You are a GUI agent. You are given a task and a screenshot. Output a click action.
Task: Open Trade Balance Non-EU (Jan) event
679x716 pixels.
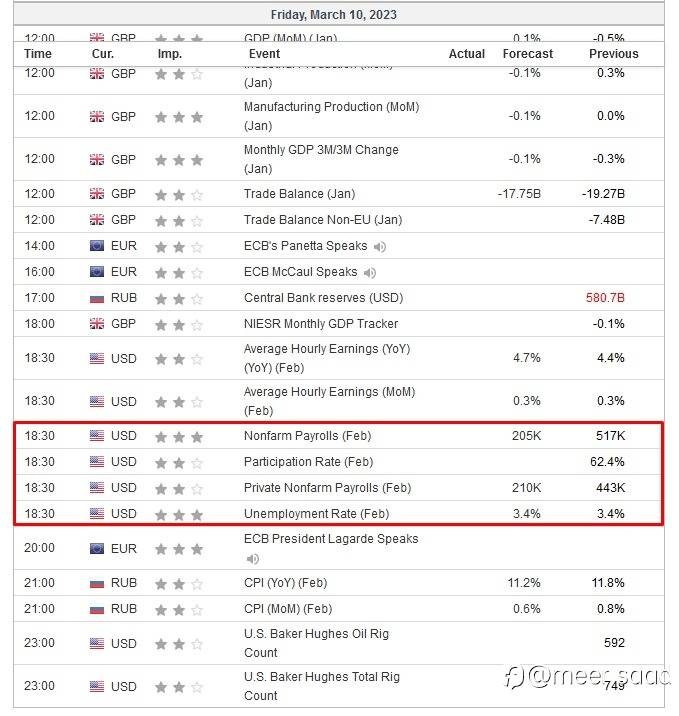322,220
